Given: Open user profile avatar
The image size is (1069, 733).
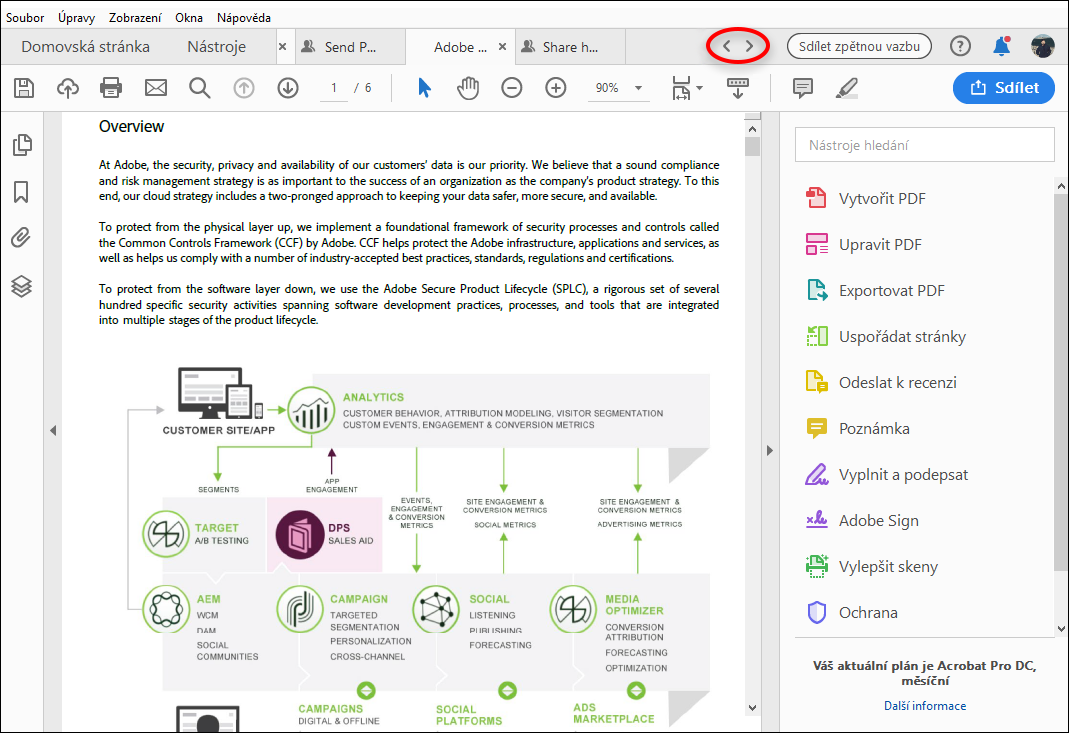Looking at the screenshot, I should tap(1042, 46).
